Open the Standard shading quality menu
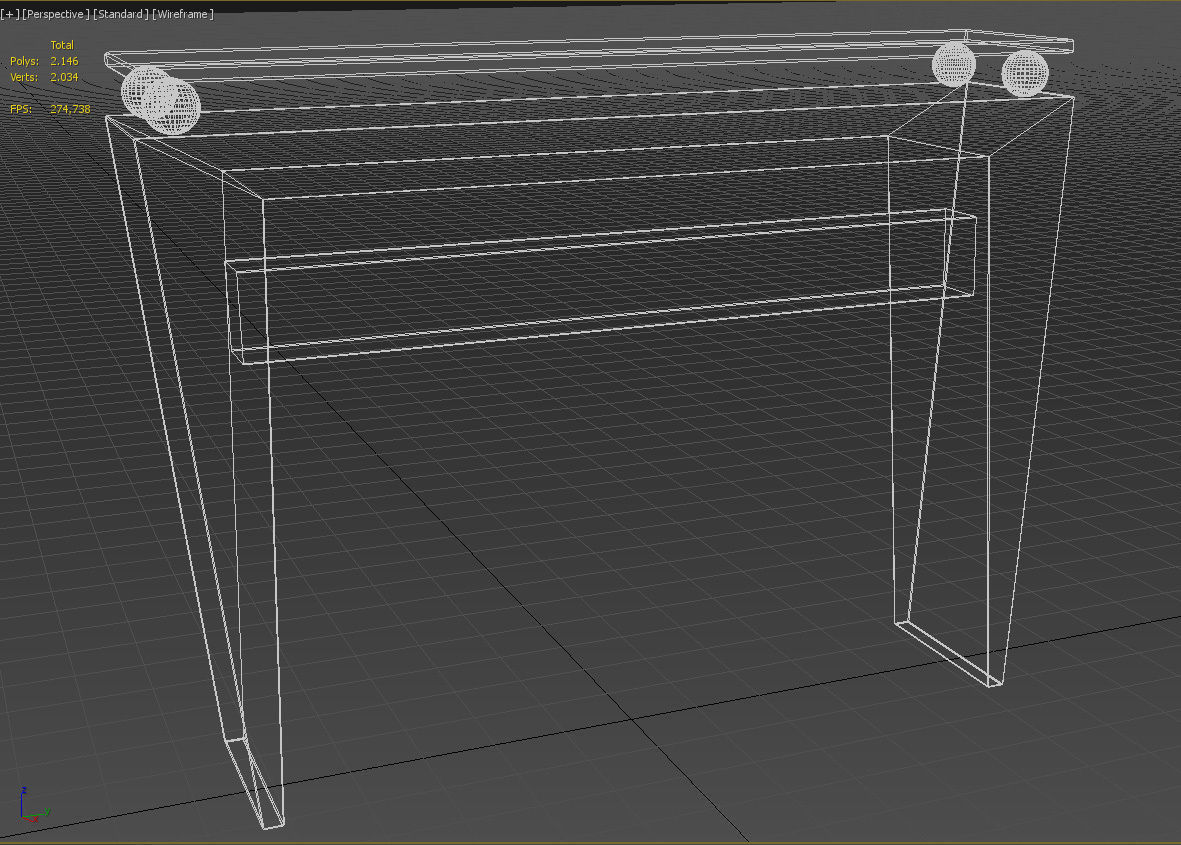 pos(121,14)
